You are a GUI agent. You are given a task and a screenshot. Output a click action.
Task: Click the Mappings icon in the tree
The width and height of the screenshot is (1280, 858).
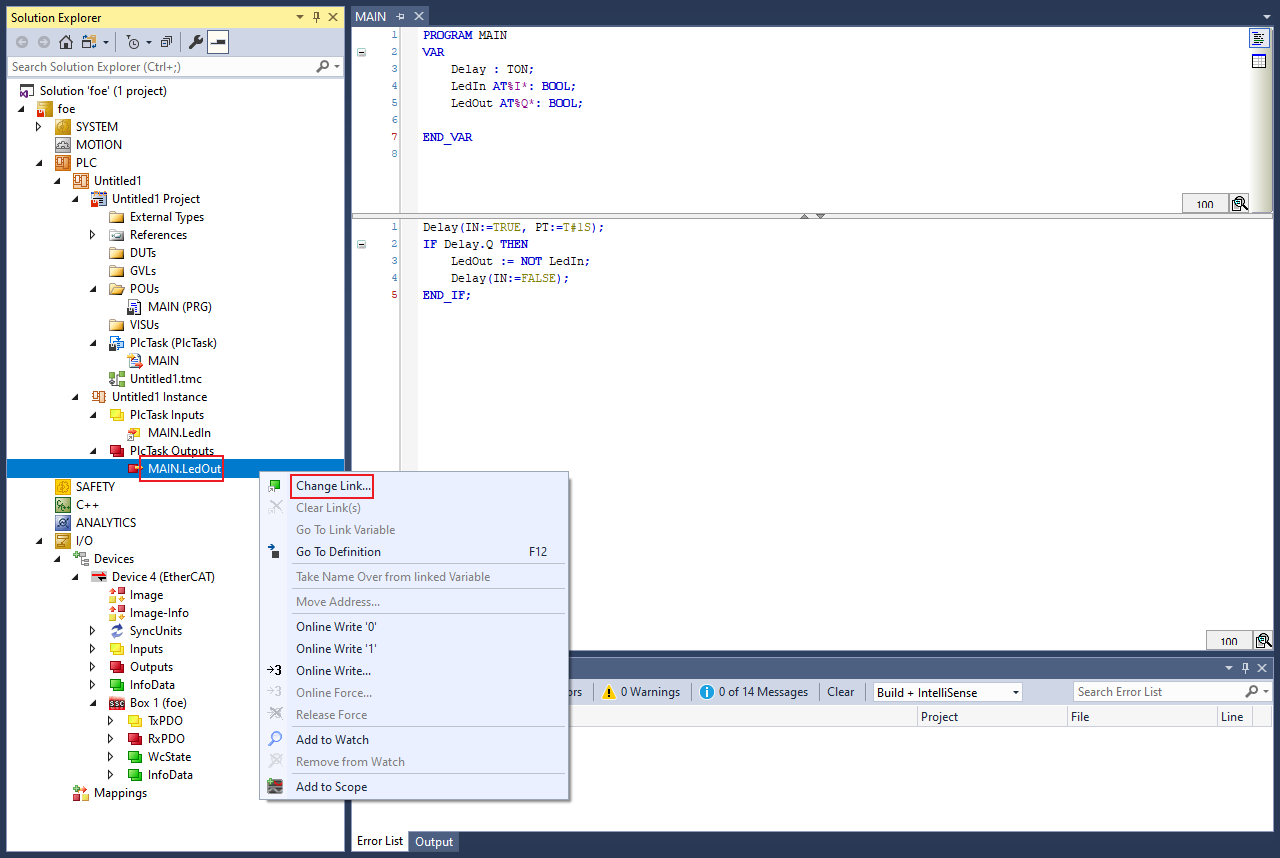pos(81,793)
